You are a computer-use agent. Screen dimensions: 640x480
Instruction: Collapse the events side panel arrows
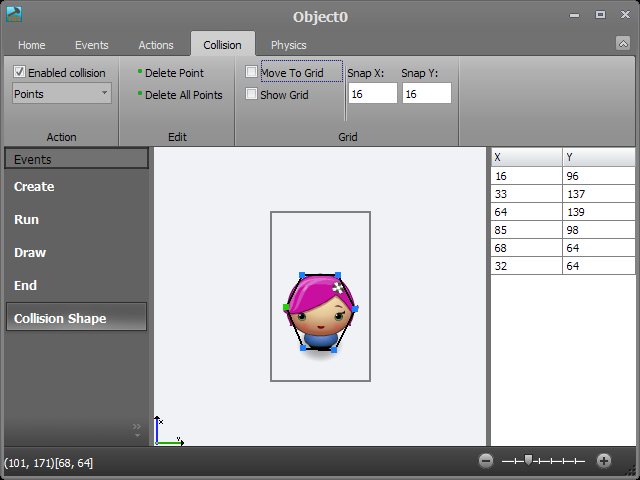pyautogui.click(x=137, y=430)
